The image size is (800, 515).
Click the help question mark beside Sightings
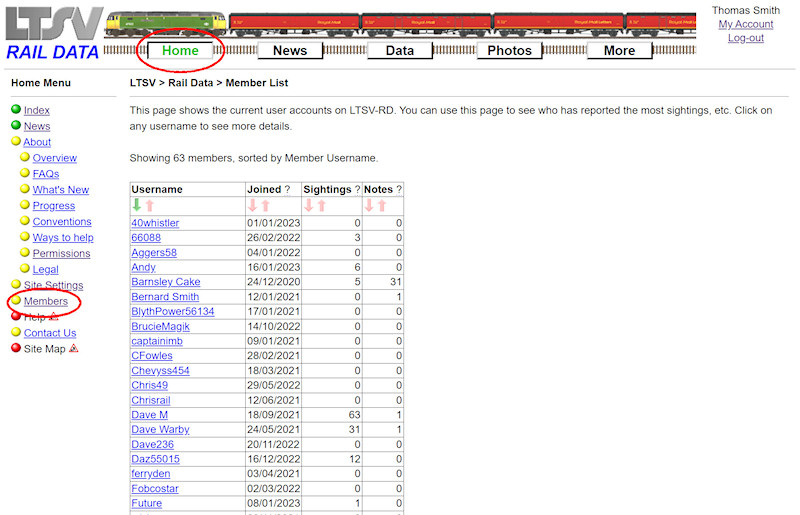click(357, 189)
